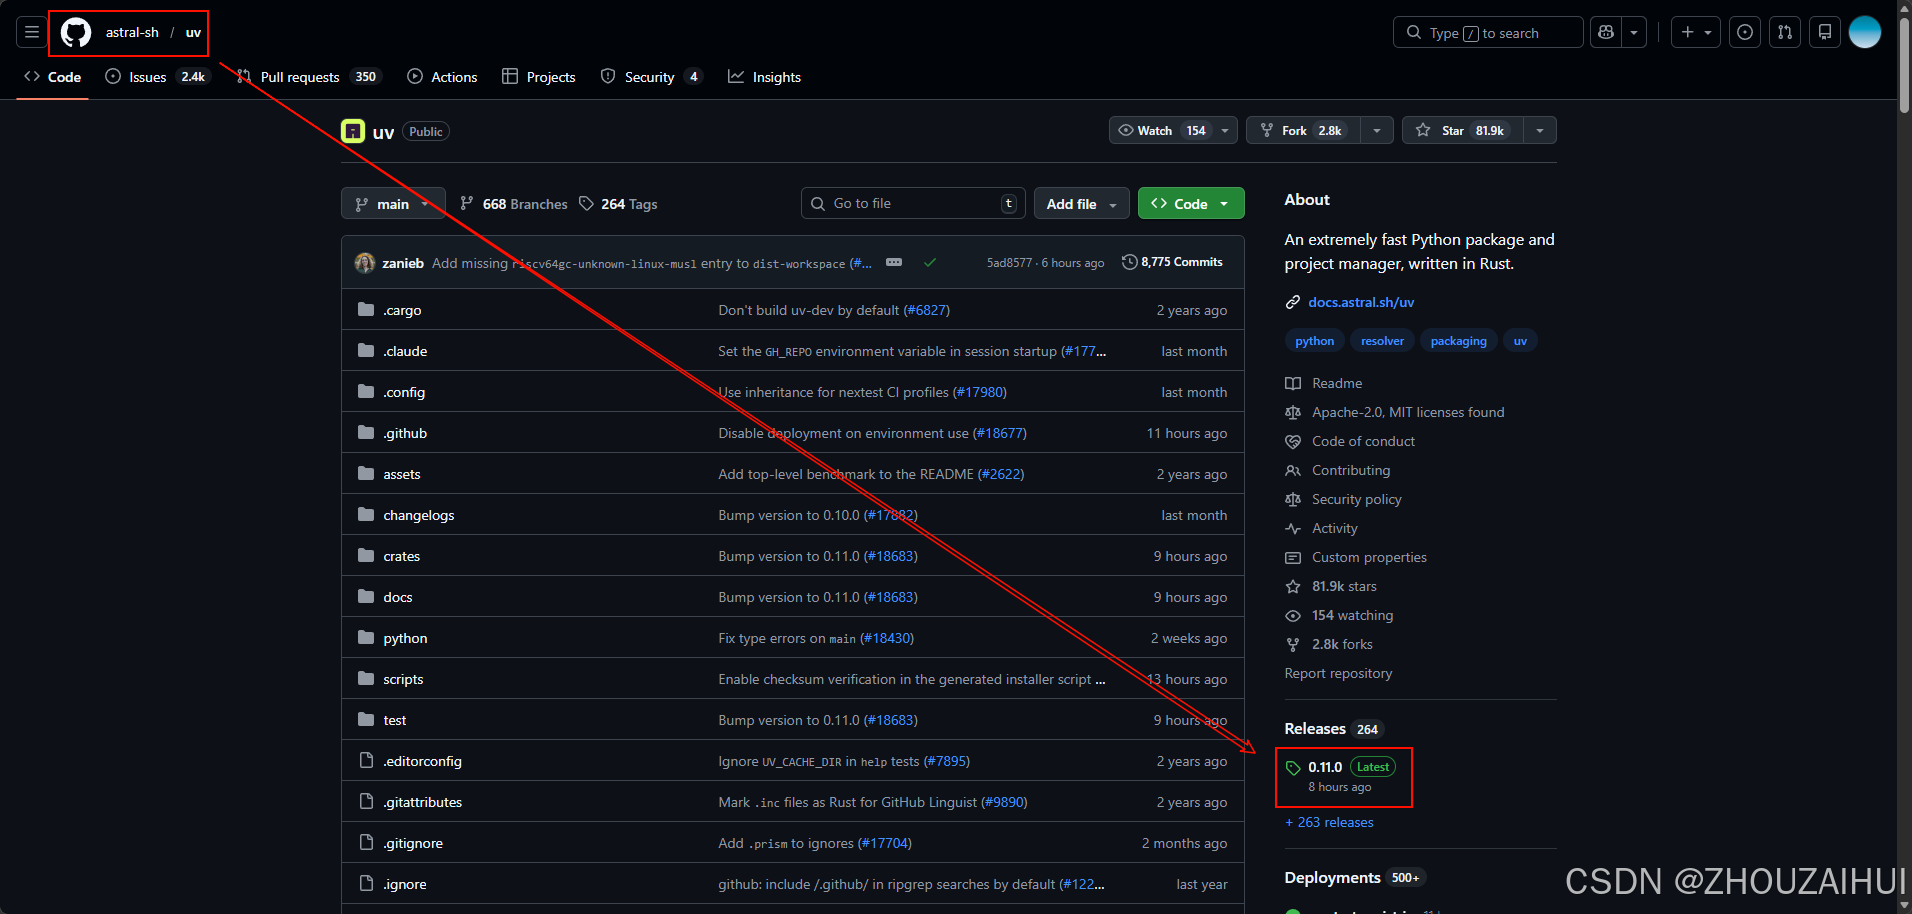The height and width of the screenshot is (914, 1912).
Task: Open the star lists dropdown arrow
Action: (1540, 130)
